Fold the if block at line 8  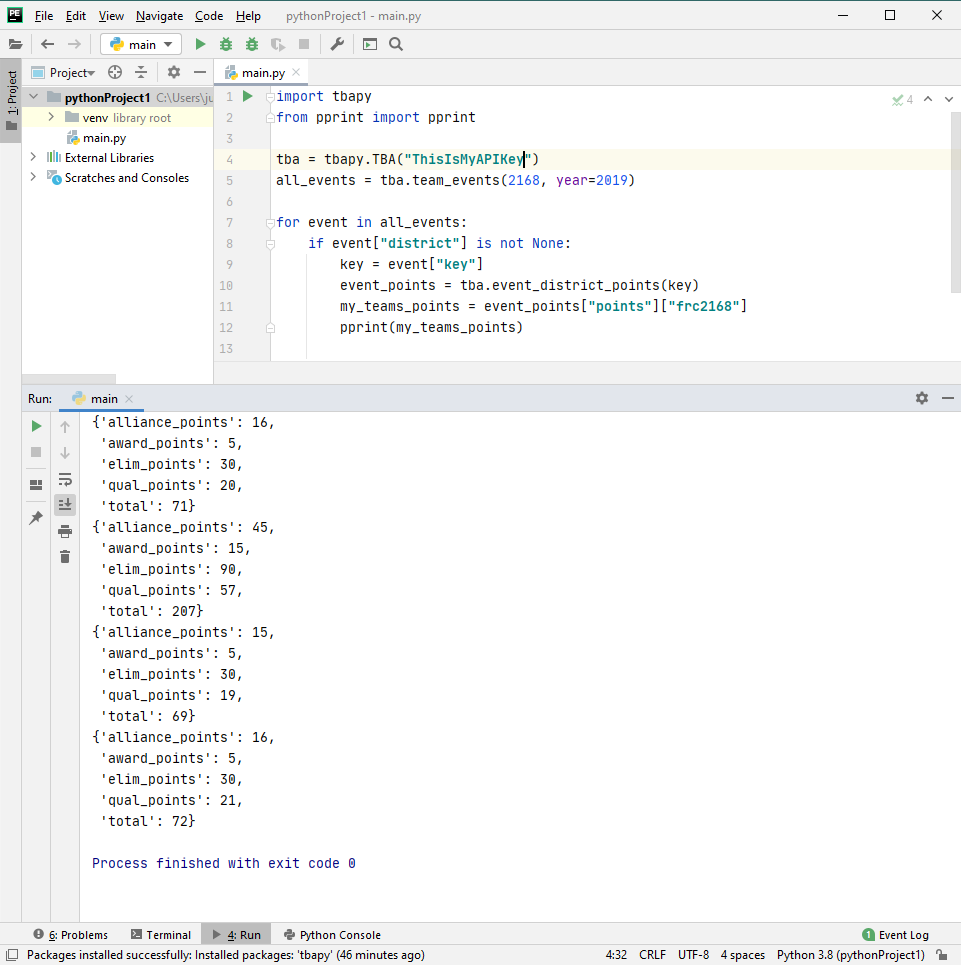(269, 244)
